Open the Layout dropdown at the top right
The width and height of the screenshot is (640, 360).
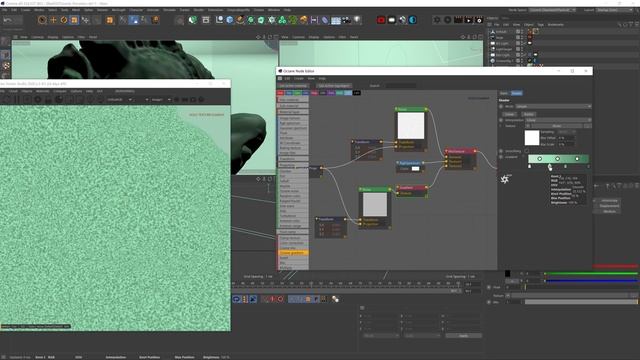coord(614,10)
